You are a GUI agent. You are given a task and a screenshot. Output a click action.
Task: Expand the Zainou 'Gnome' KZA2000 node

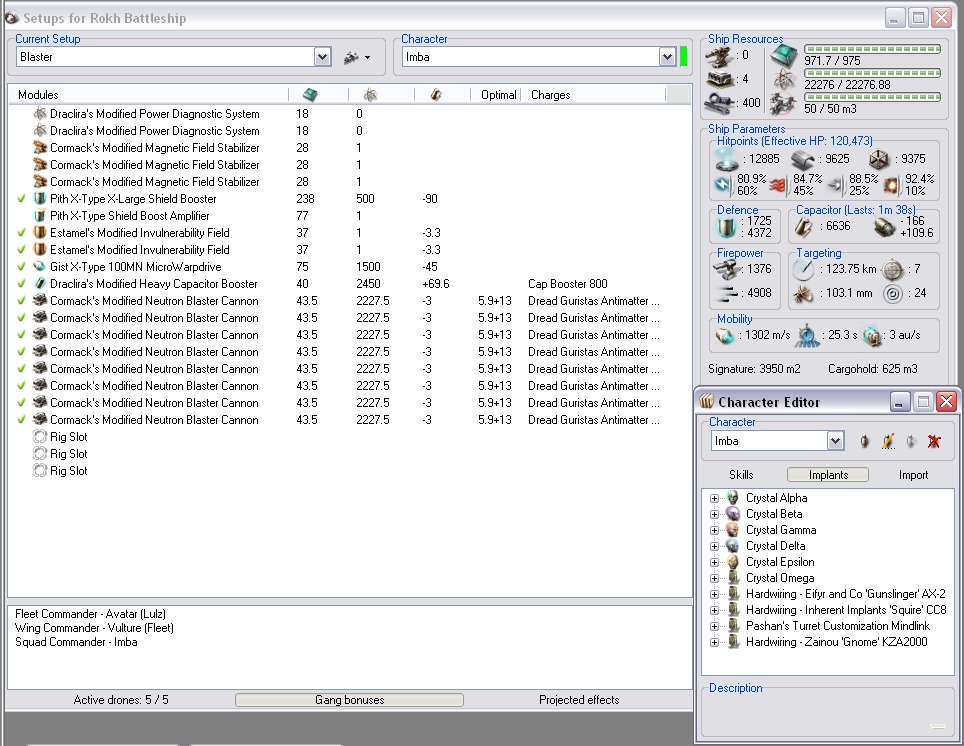tap(714, 642)
